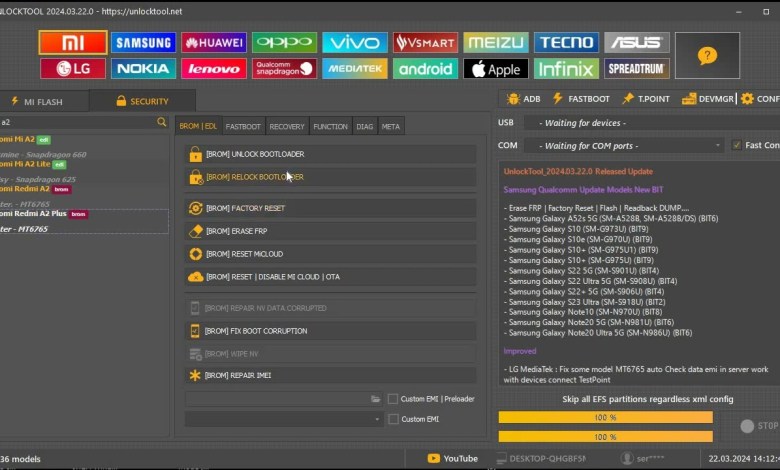The width and height of the screenshot is (780, 470).
Task: Run [BROM] REPAIR IMEI
Action: pyautogui.click(x=330, y=376)
